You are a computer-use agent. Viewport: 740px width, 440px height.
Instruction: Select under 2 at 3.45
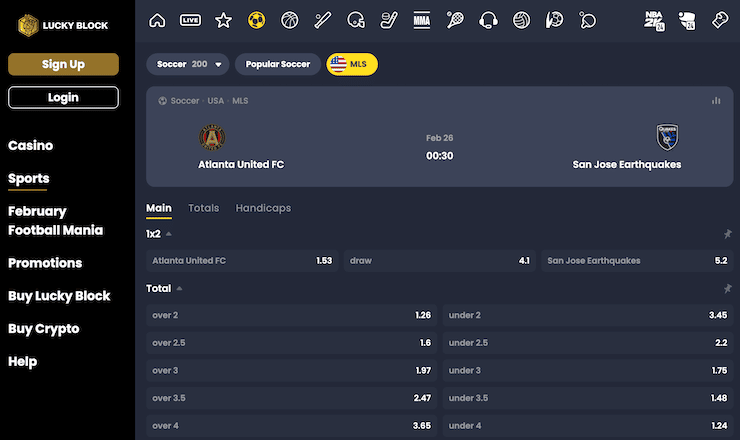click(588, 315)
